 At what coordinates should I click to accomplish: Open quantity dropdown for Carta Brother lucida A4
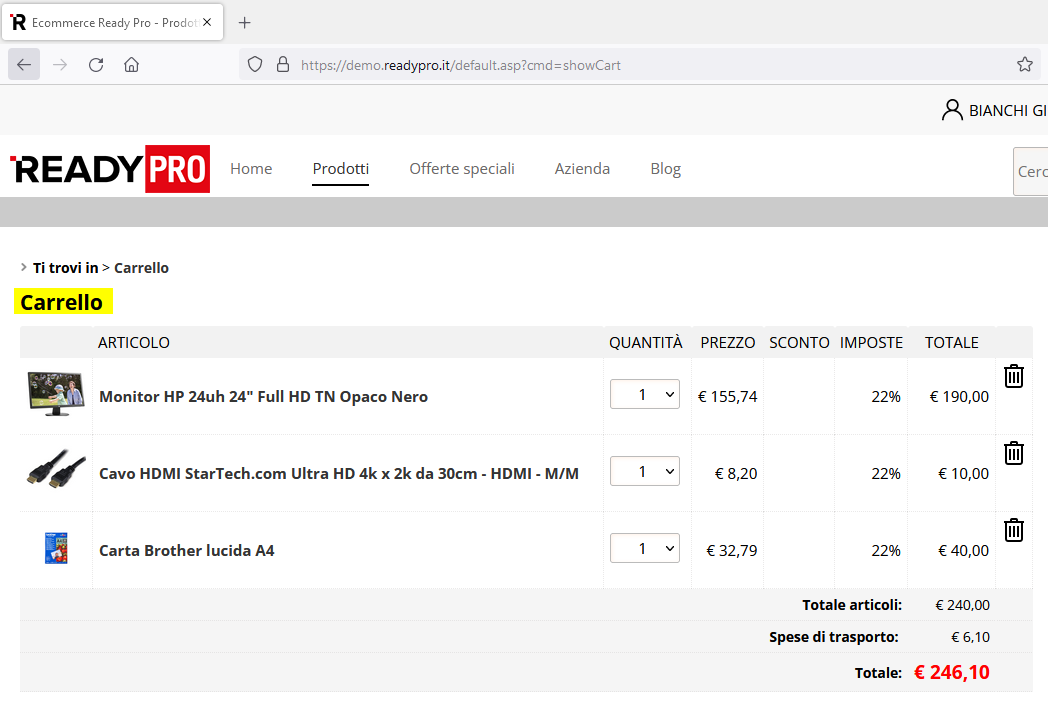[645, 548]
